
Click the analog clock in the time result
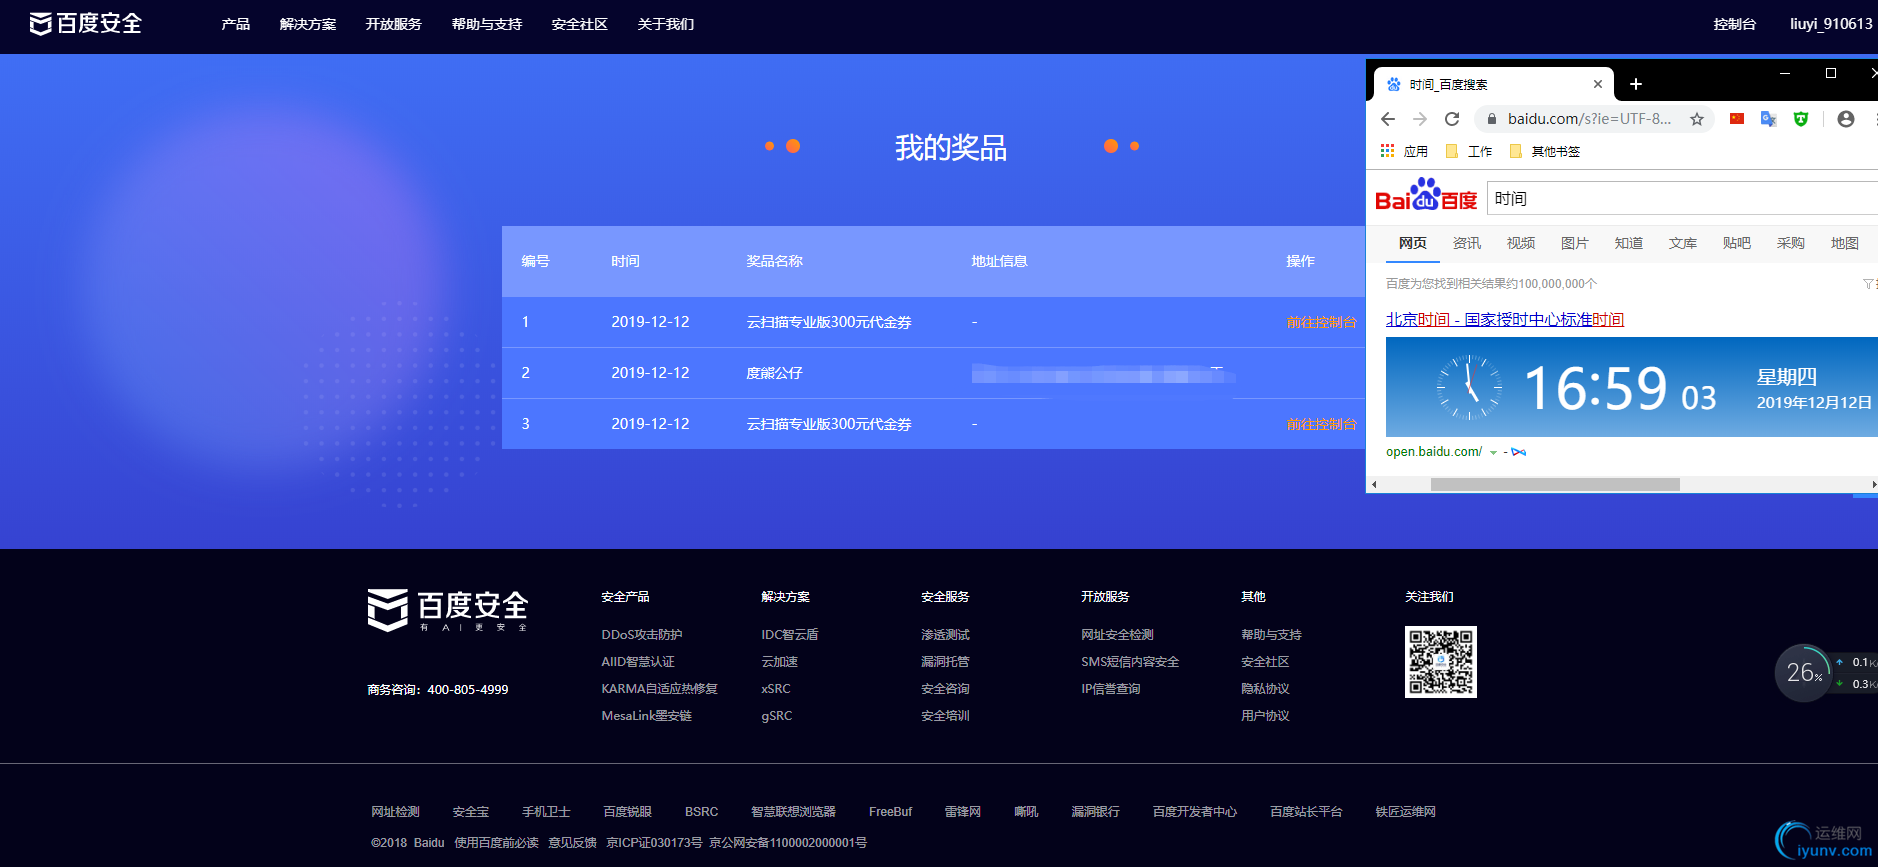pyautogui.click(x=1469, y=387)
